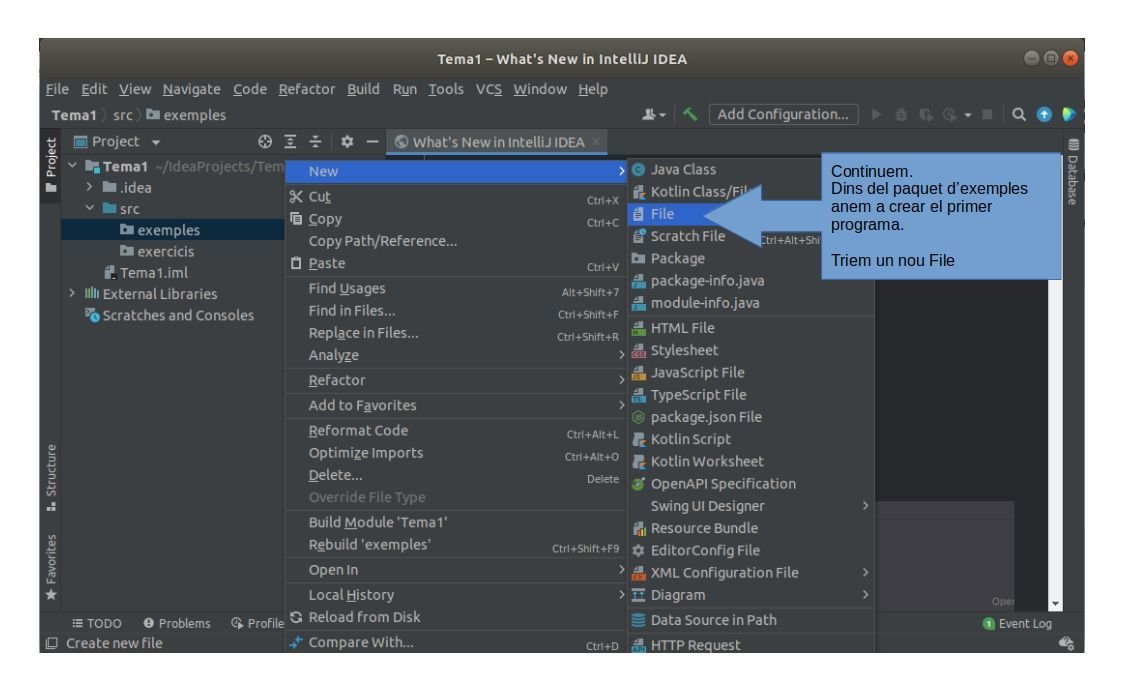The height and width of the screenshot is (691, 1123).
Task: Expand the Refactor submenu in context menu
Action: pyautogui.click(x=456, y=380)
